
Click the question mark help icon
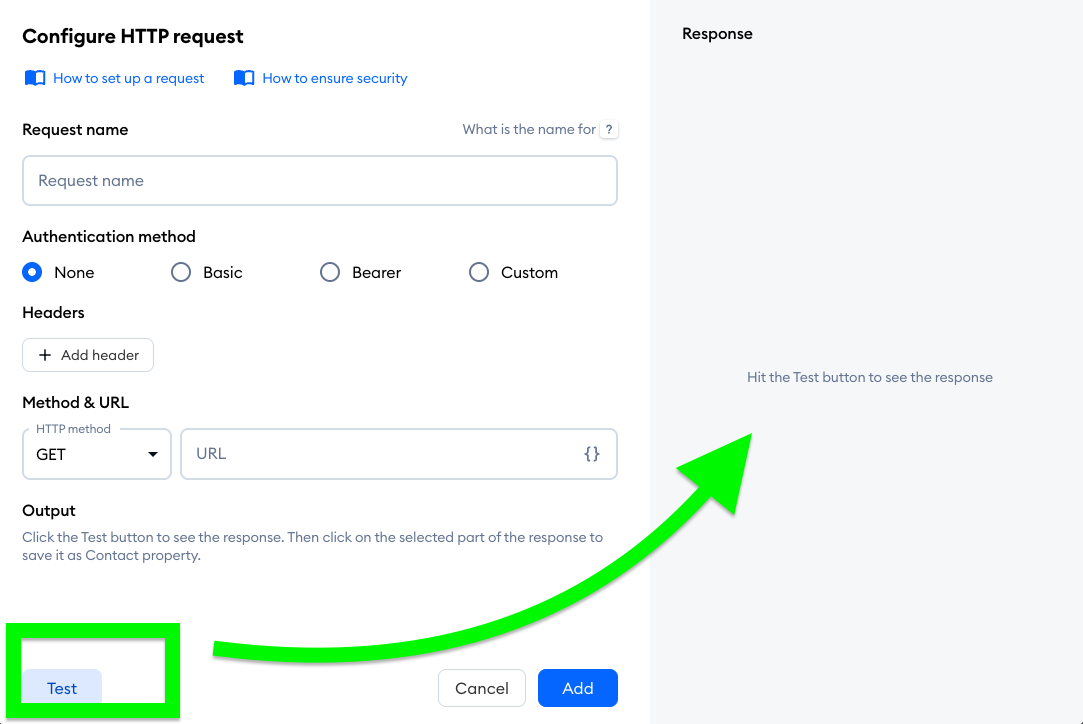608,129
